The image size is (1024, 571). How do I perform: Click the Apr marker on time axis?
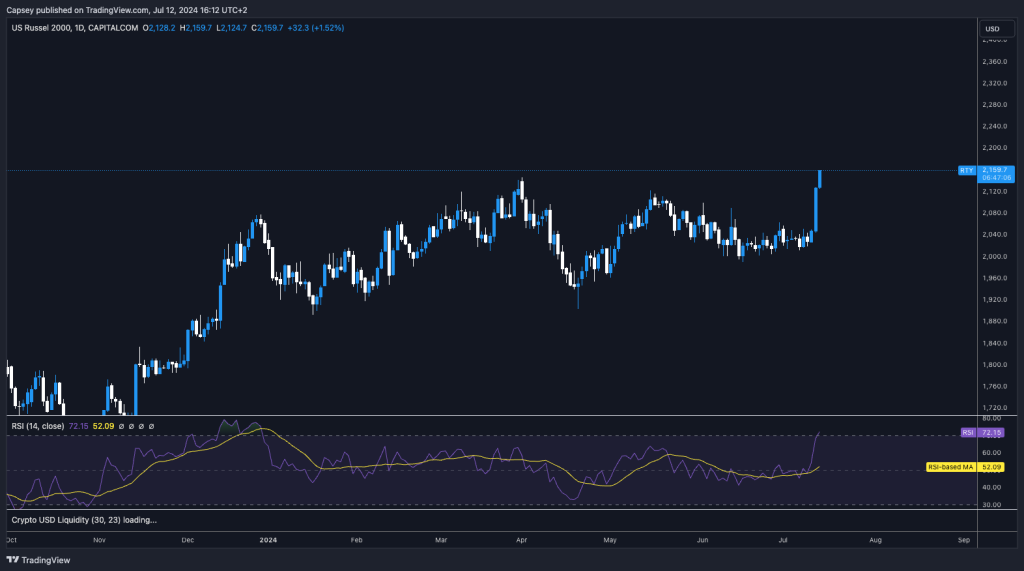point(521,539)
